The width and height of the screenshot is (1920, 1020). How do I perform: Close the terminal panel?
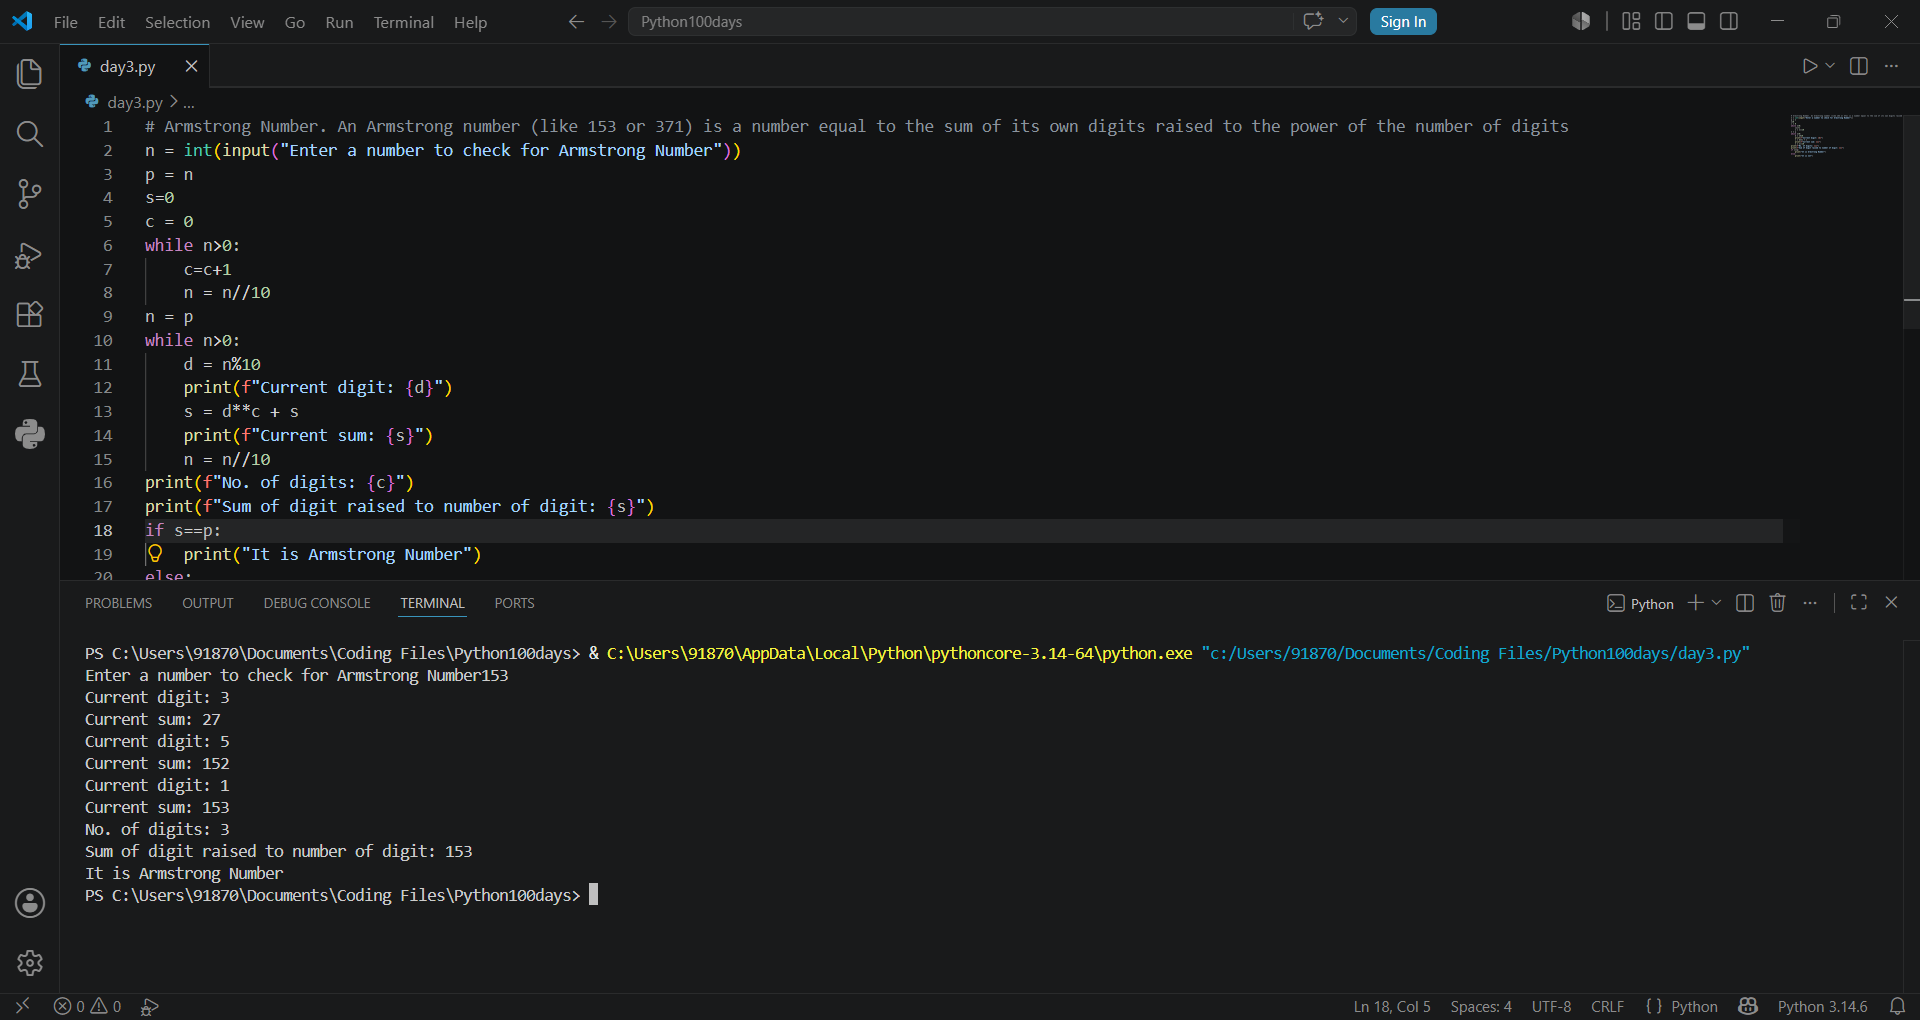click(x=1891, y=603)
